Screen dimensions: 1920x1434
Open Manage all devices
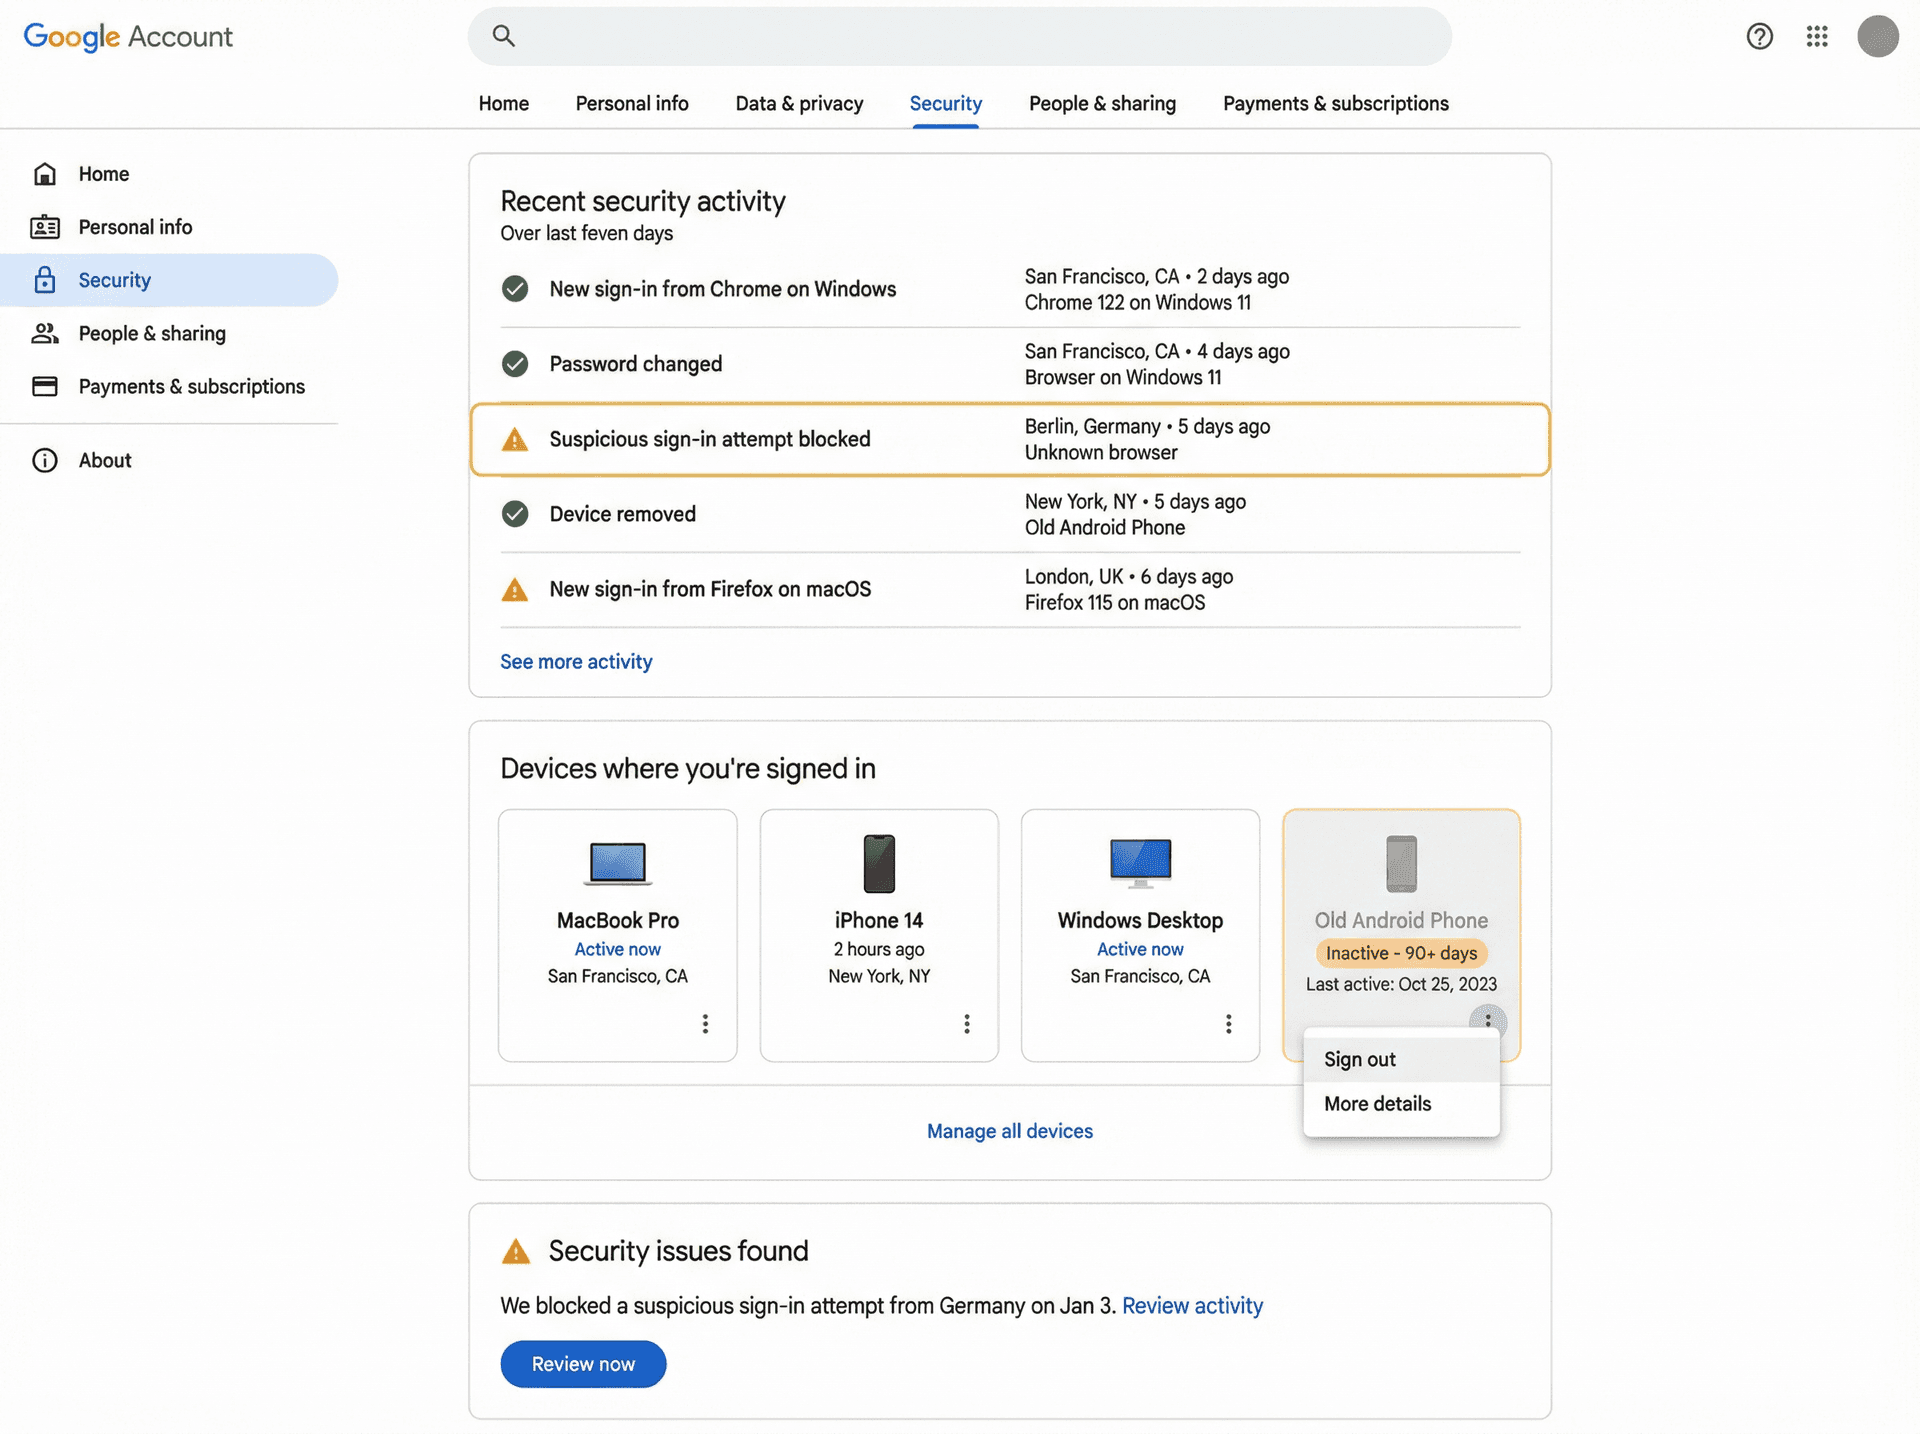click(1009, 1131)
